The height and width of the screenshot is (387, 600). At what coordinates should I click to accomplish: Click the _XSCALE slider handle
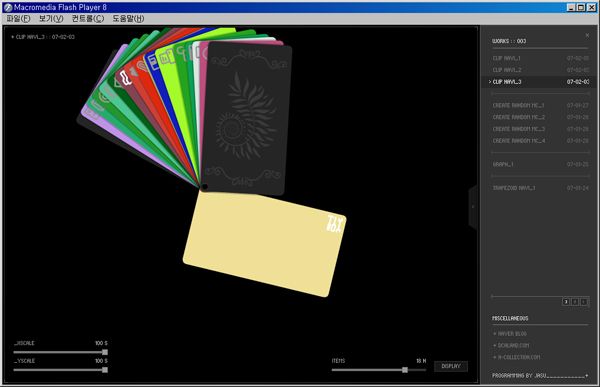pyautogui.click(x=105, y=352)
